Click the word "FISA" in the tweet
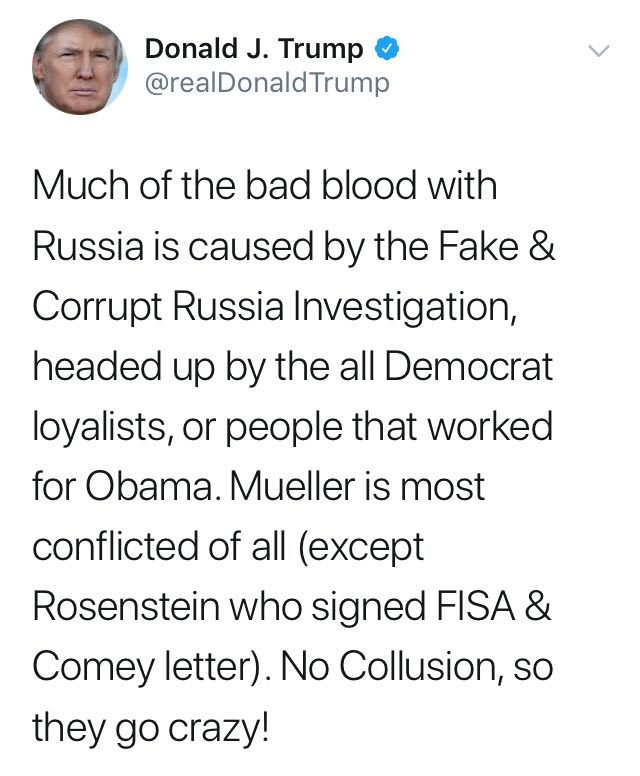This screenshot has width=640, height=776. pyautogui.click(x=475, y=607)
